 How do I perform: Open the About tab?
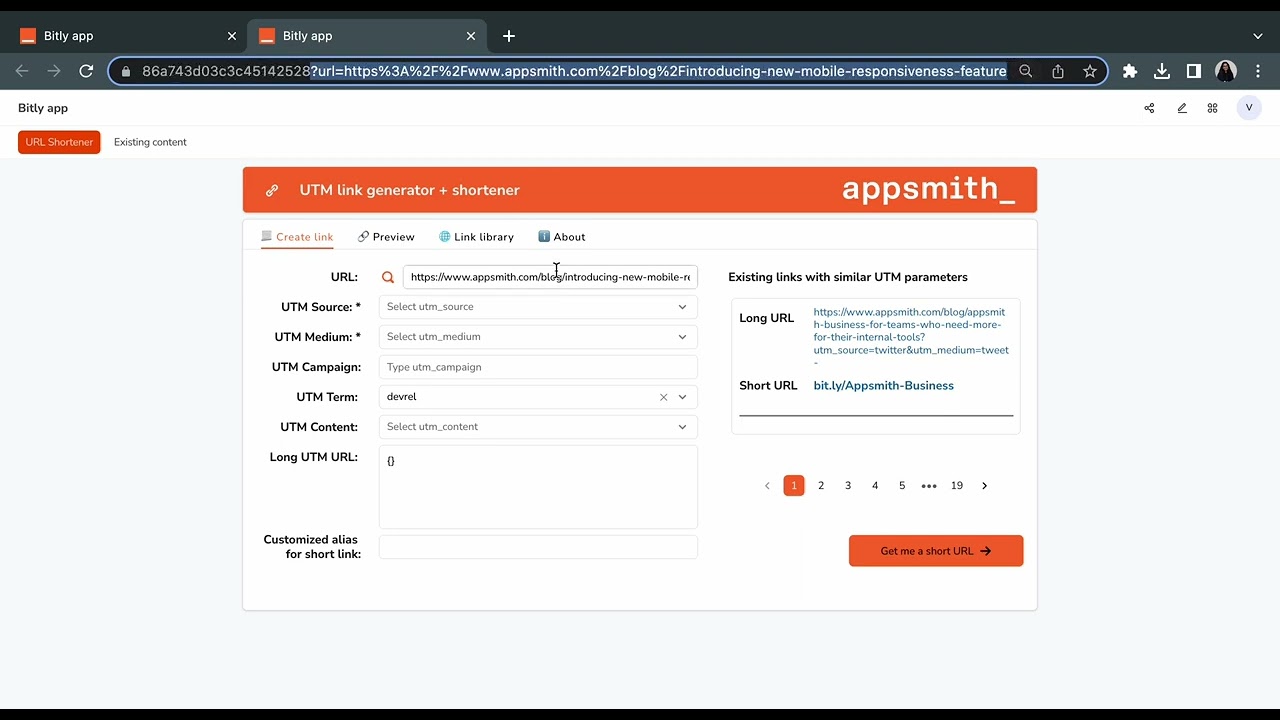[x=562, y=237]
